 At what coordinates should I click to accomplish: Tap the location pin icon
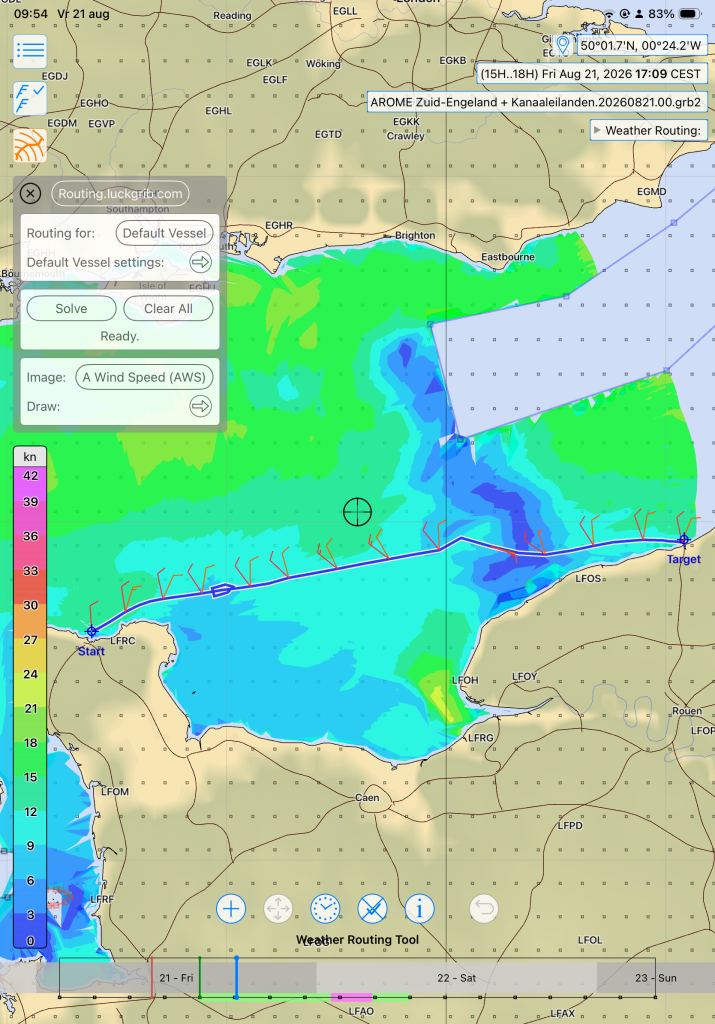pyautogui.click(x=562, y=46)
